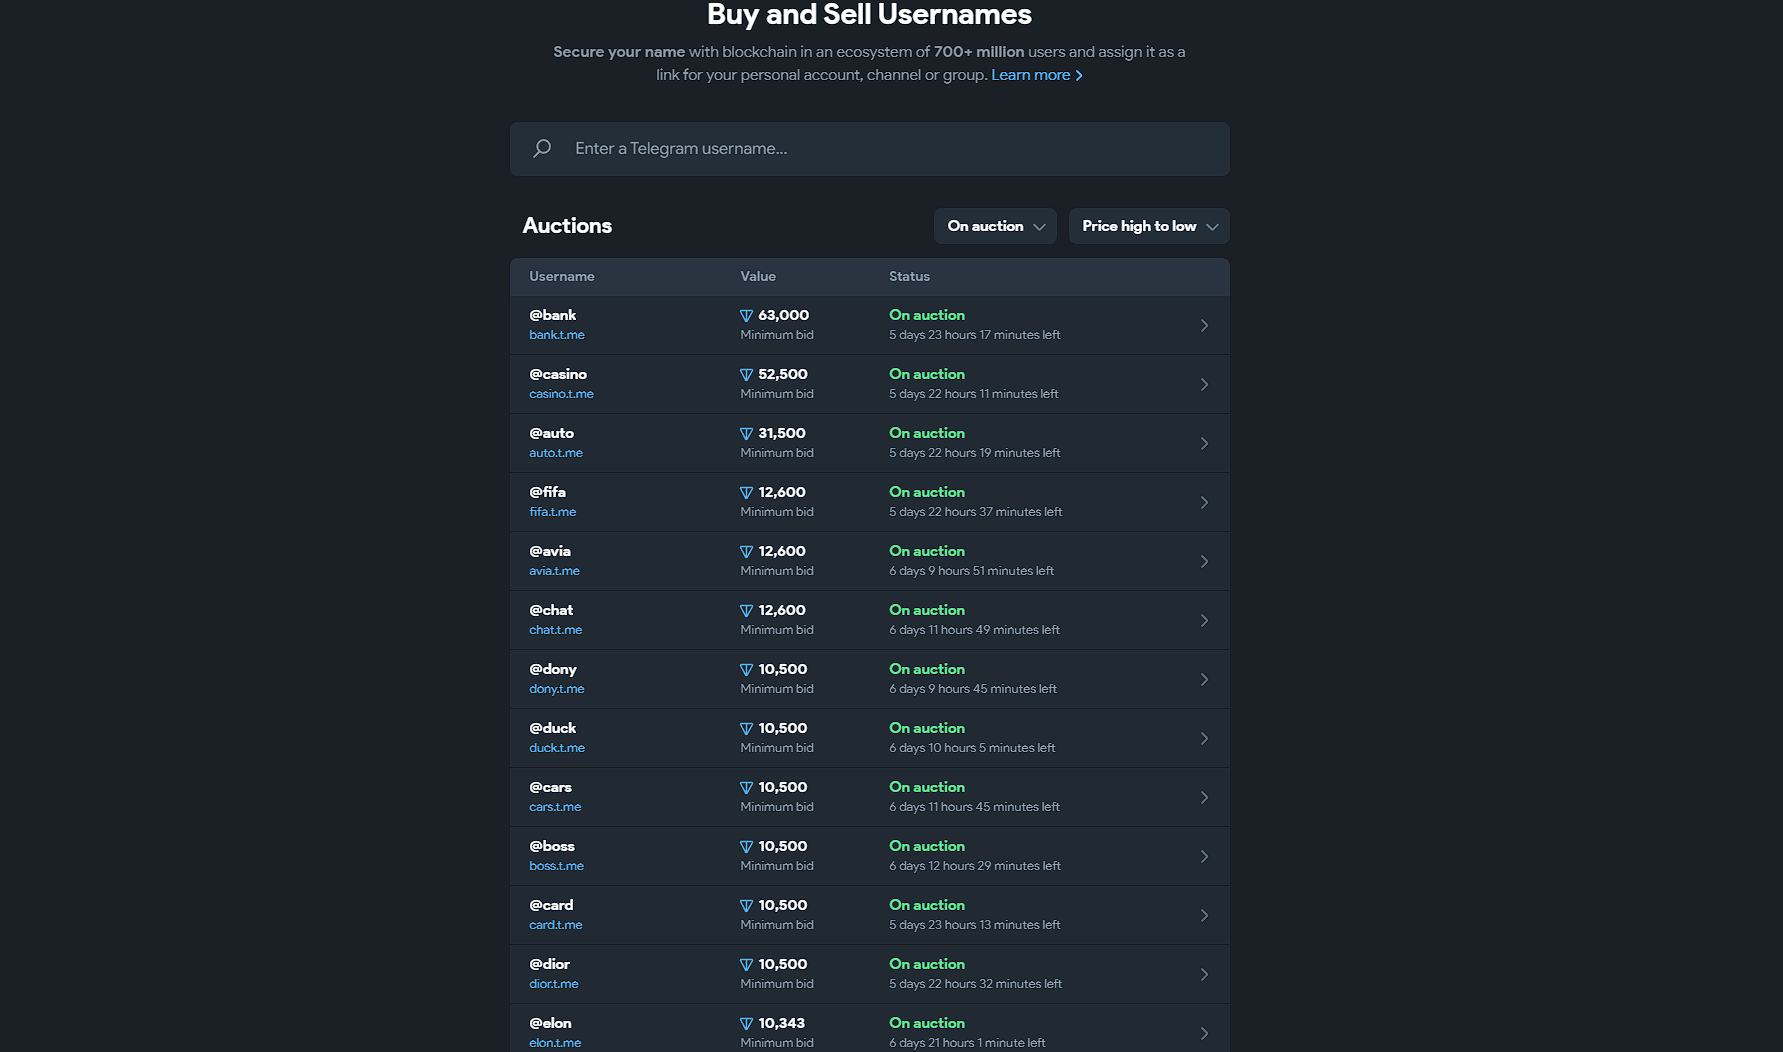Expand the On auction filter dropdown

click(x=995, y=227)
